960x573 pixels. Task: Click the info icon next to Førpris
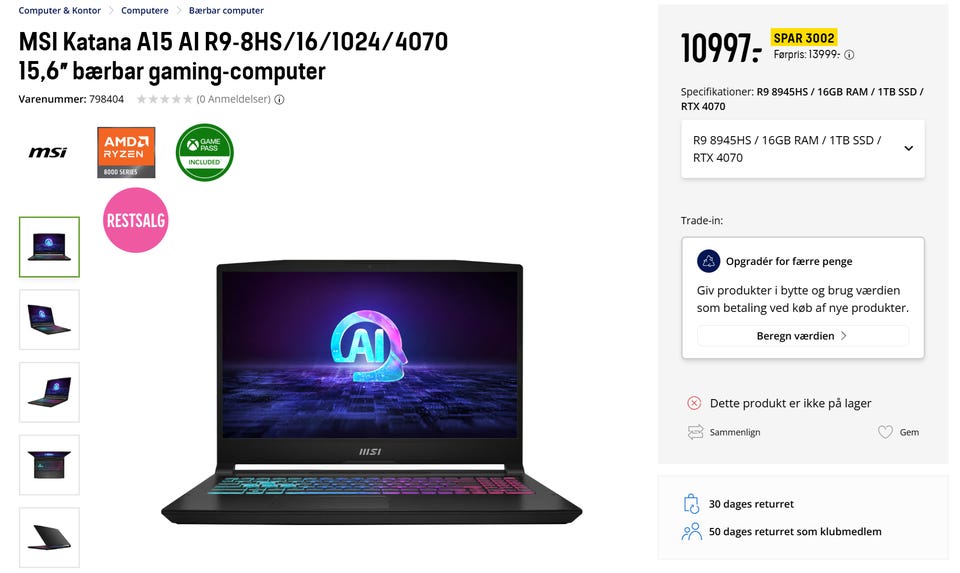pos(849,55)
